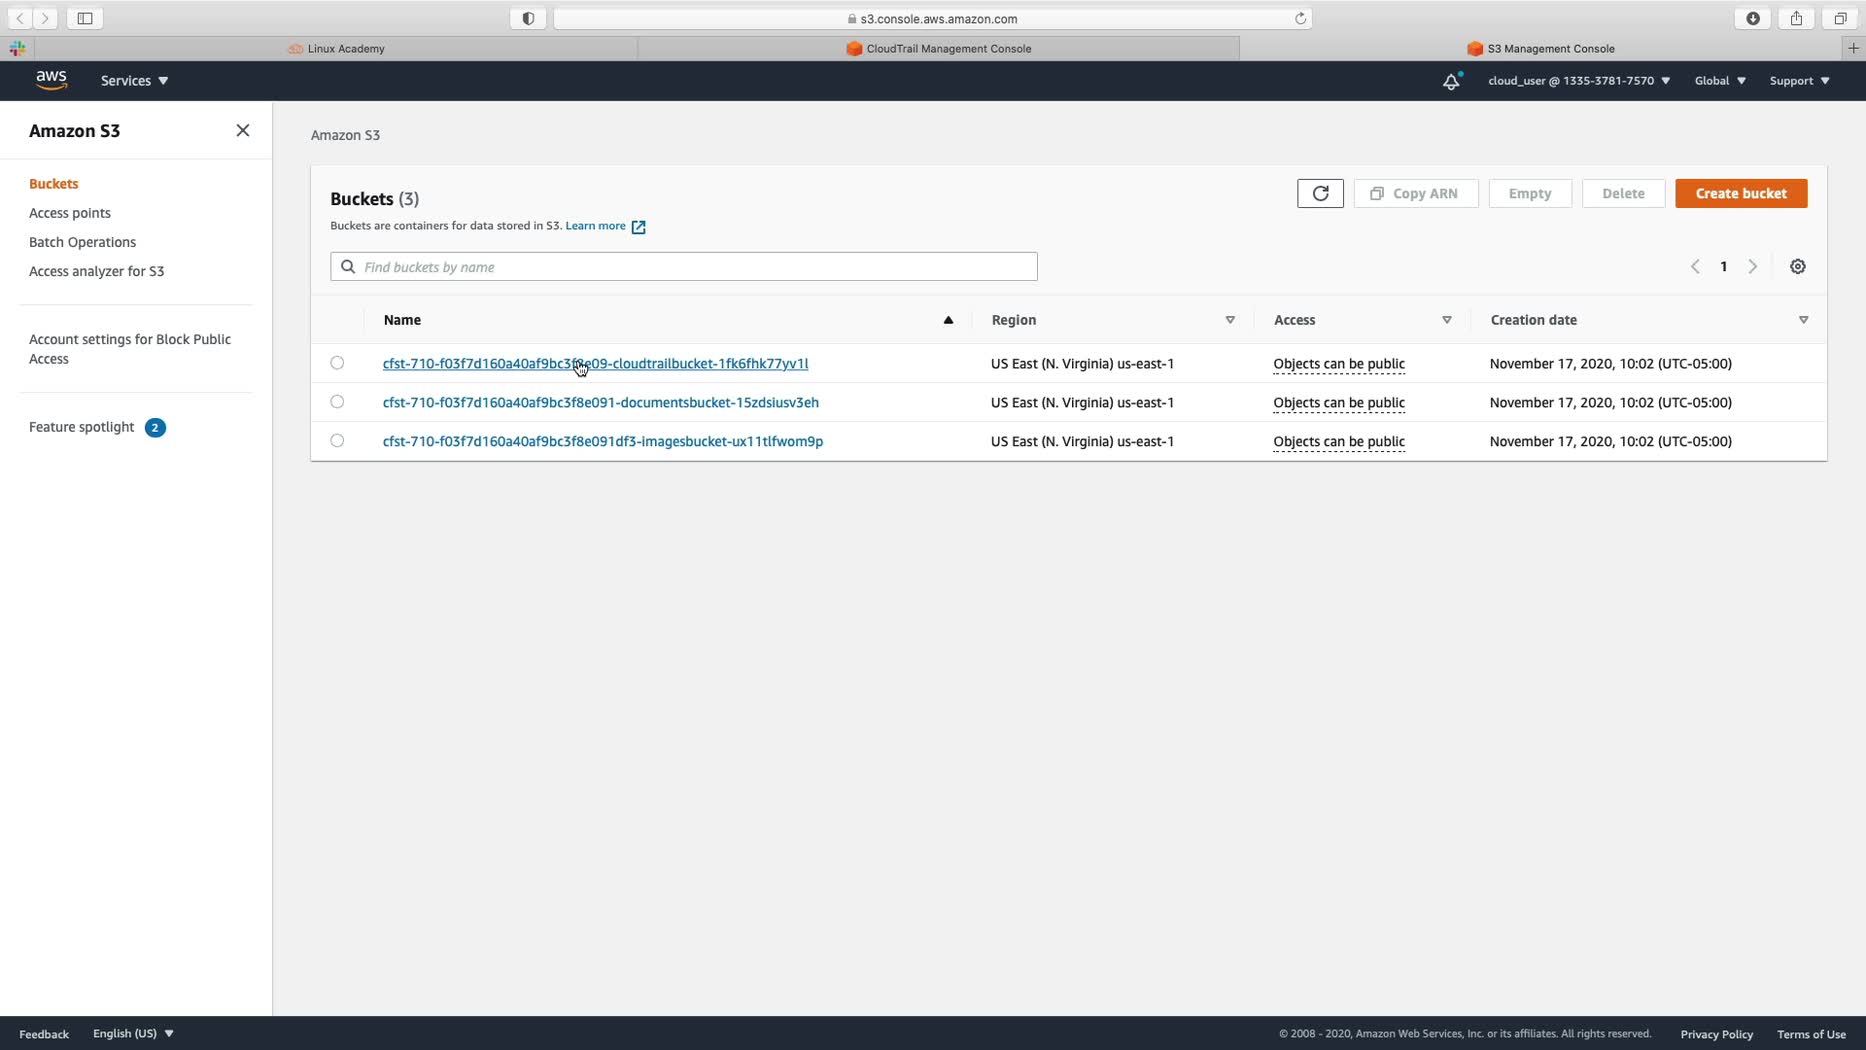Click the Amazon S3 breadcrumb
This screenshot has width=1866, height=1050.
point(345,135)
